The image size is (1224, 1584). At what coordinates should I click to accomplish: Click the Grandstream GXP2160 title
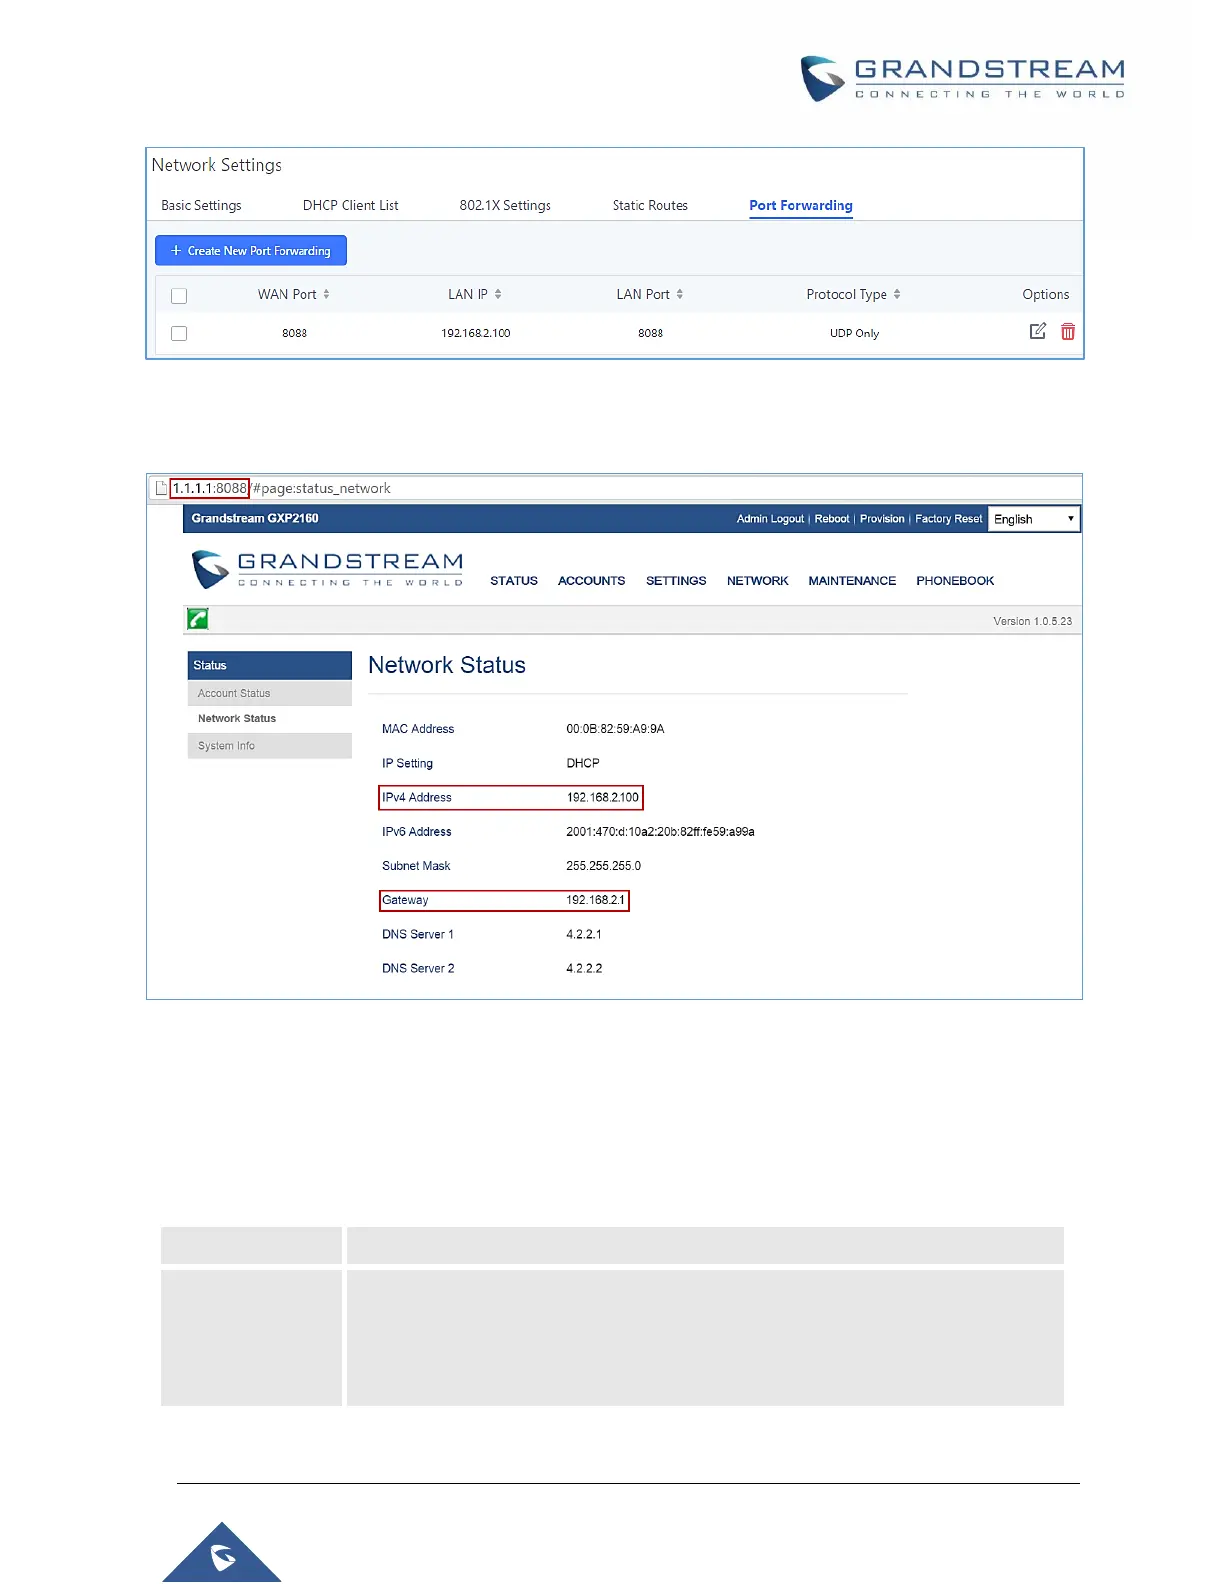pos(255,518)
